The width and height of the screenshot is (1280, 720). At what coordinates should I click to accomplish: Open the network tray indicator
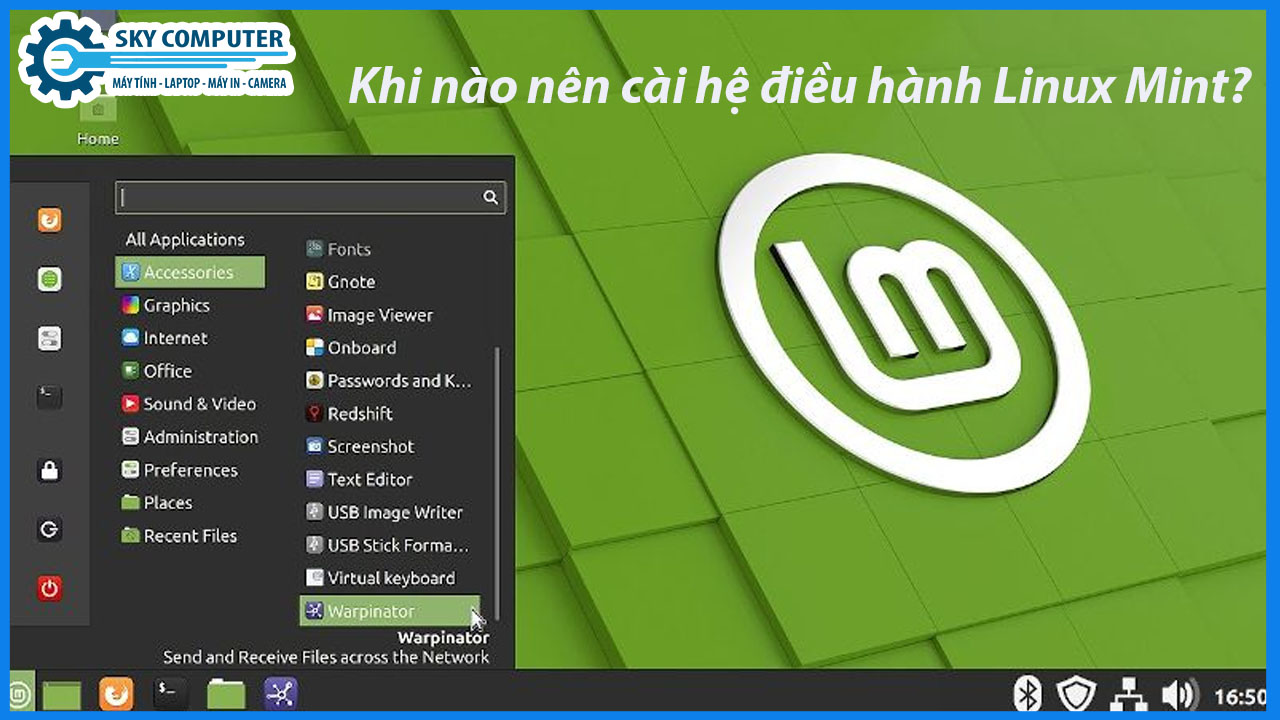(1128, 692)
